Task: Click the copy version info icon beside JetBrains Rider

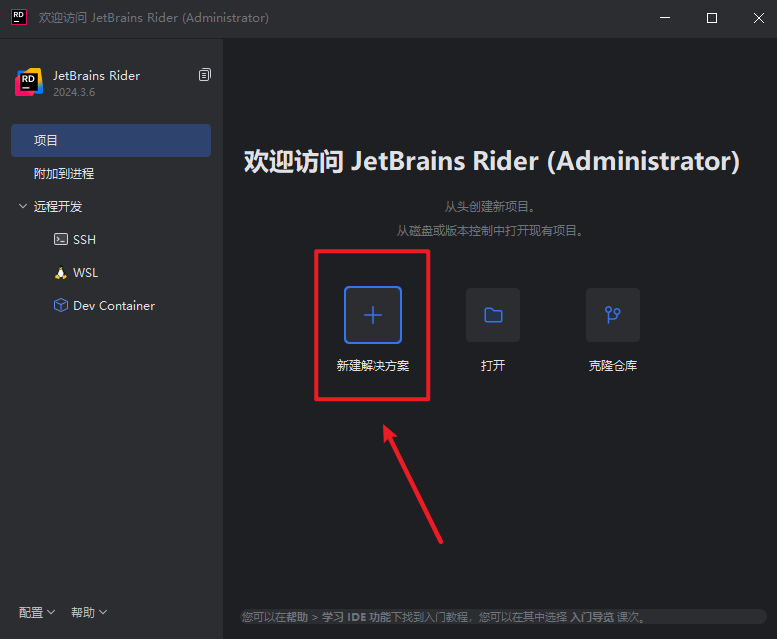Action: 205,75
